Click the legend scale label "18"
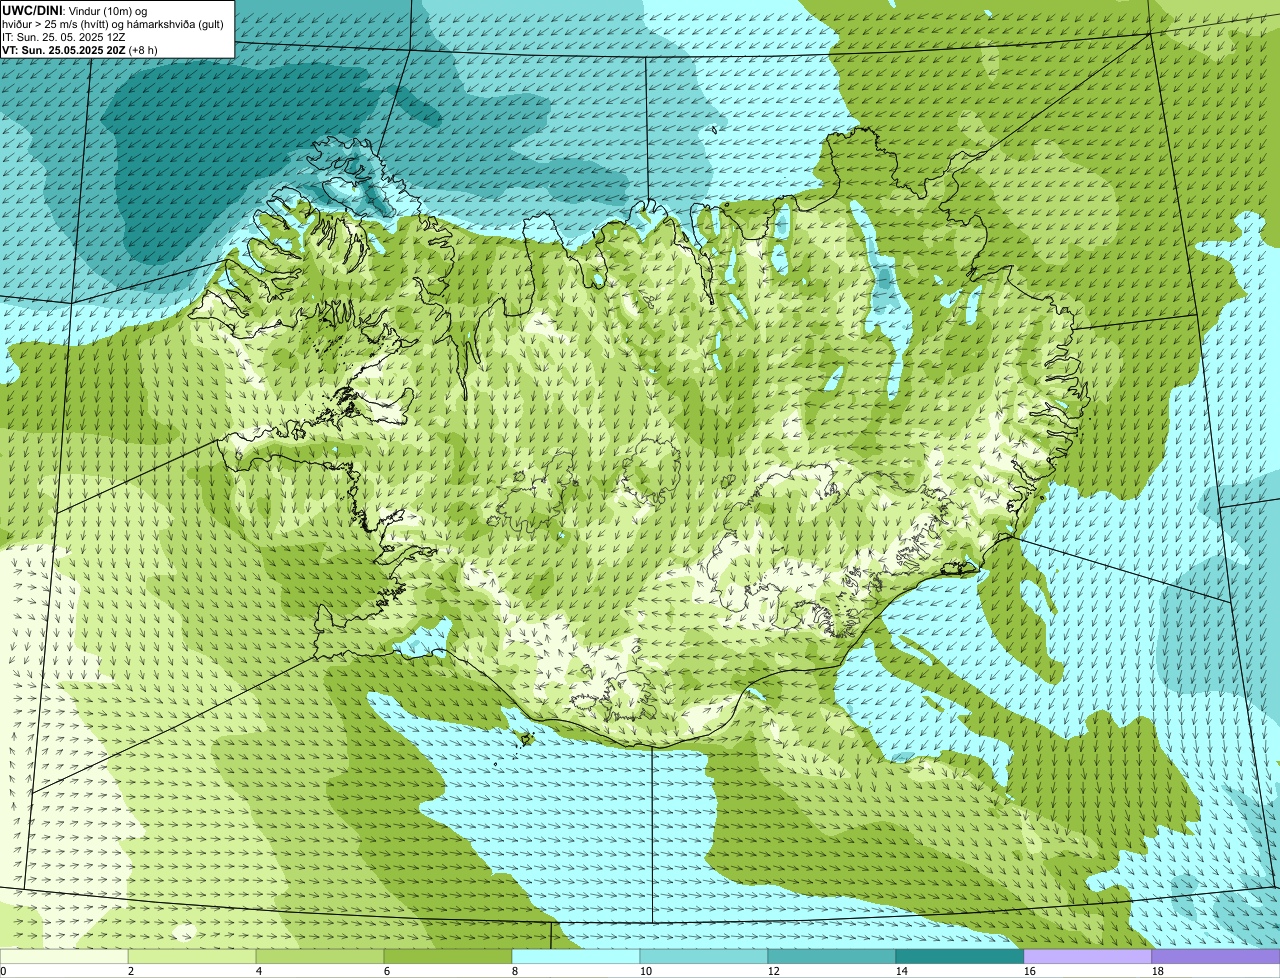Image resolution: width=1280 pixels, height=978 pixels. pyautogui.click(x=1158, y=971)
